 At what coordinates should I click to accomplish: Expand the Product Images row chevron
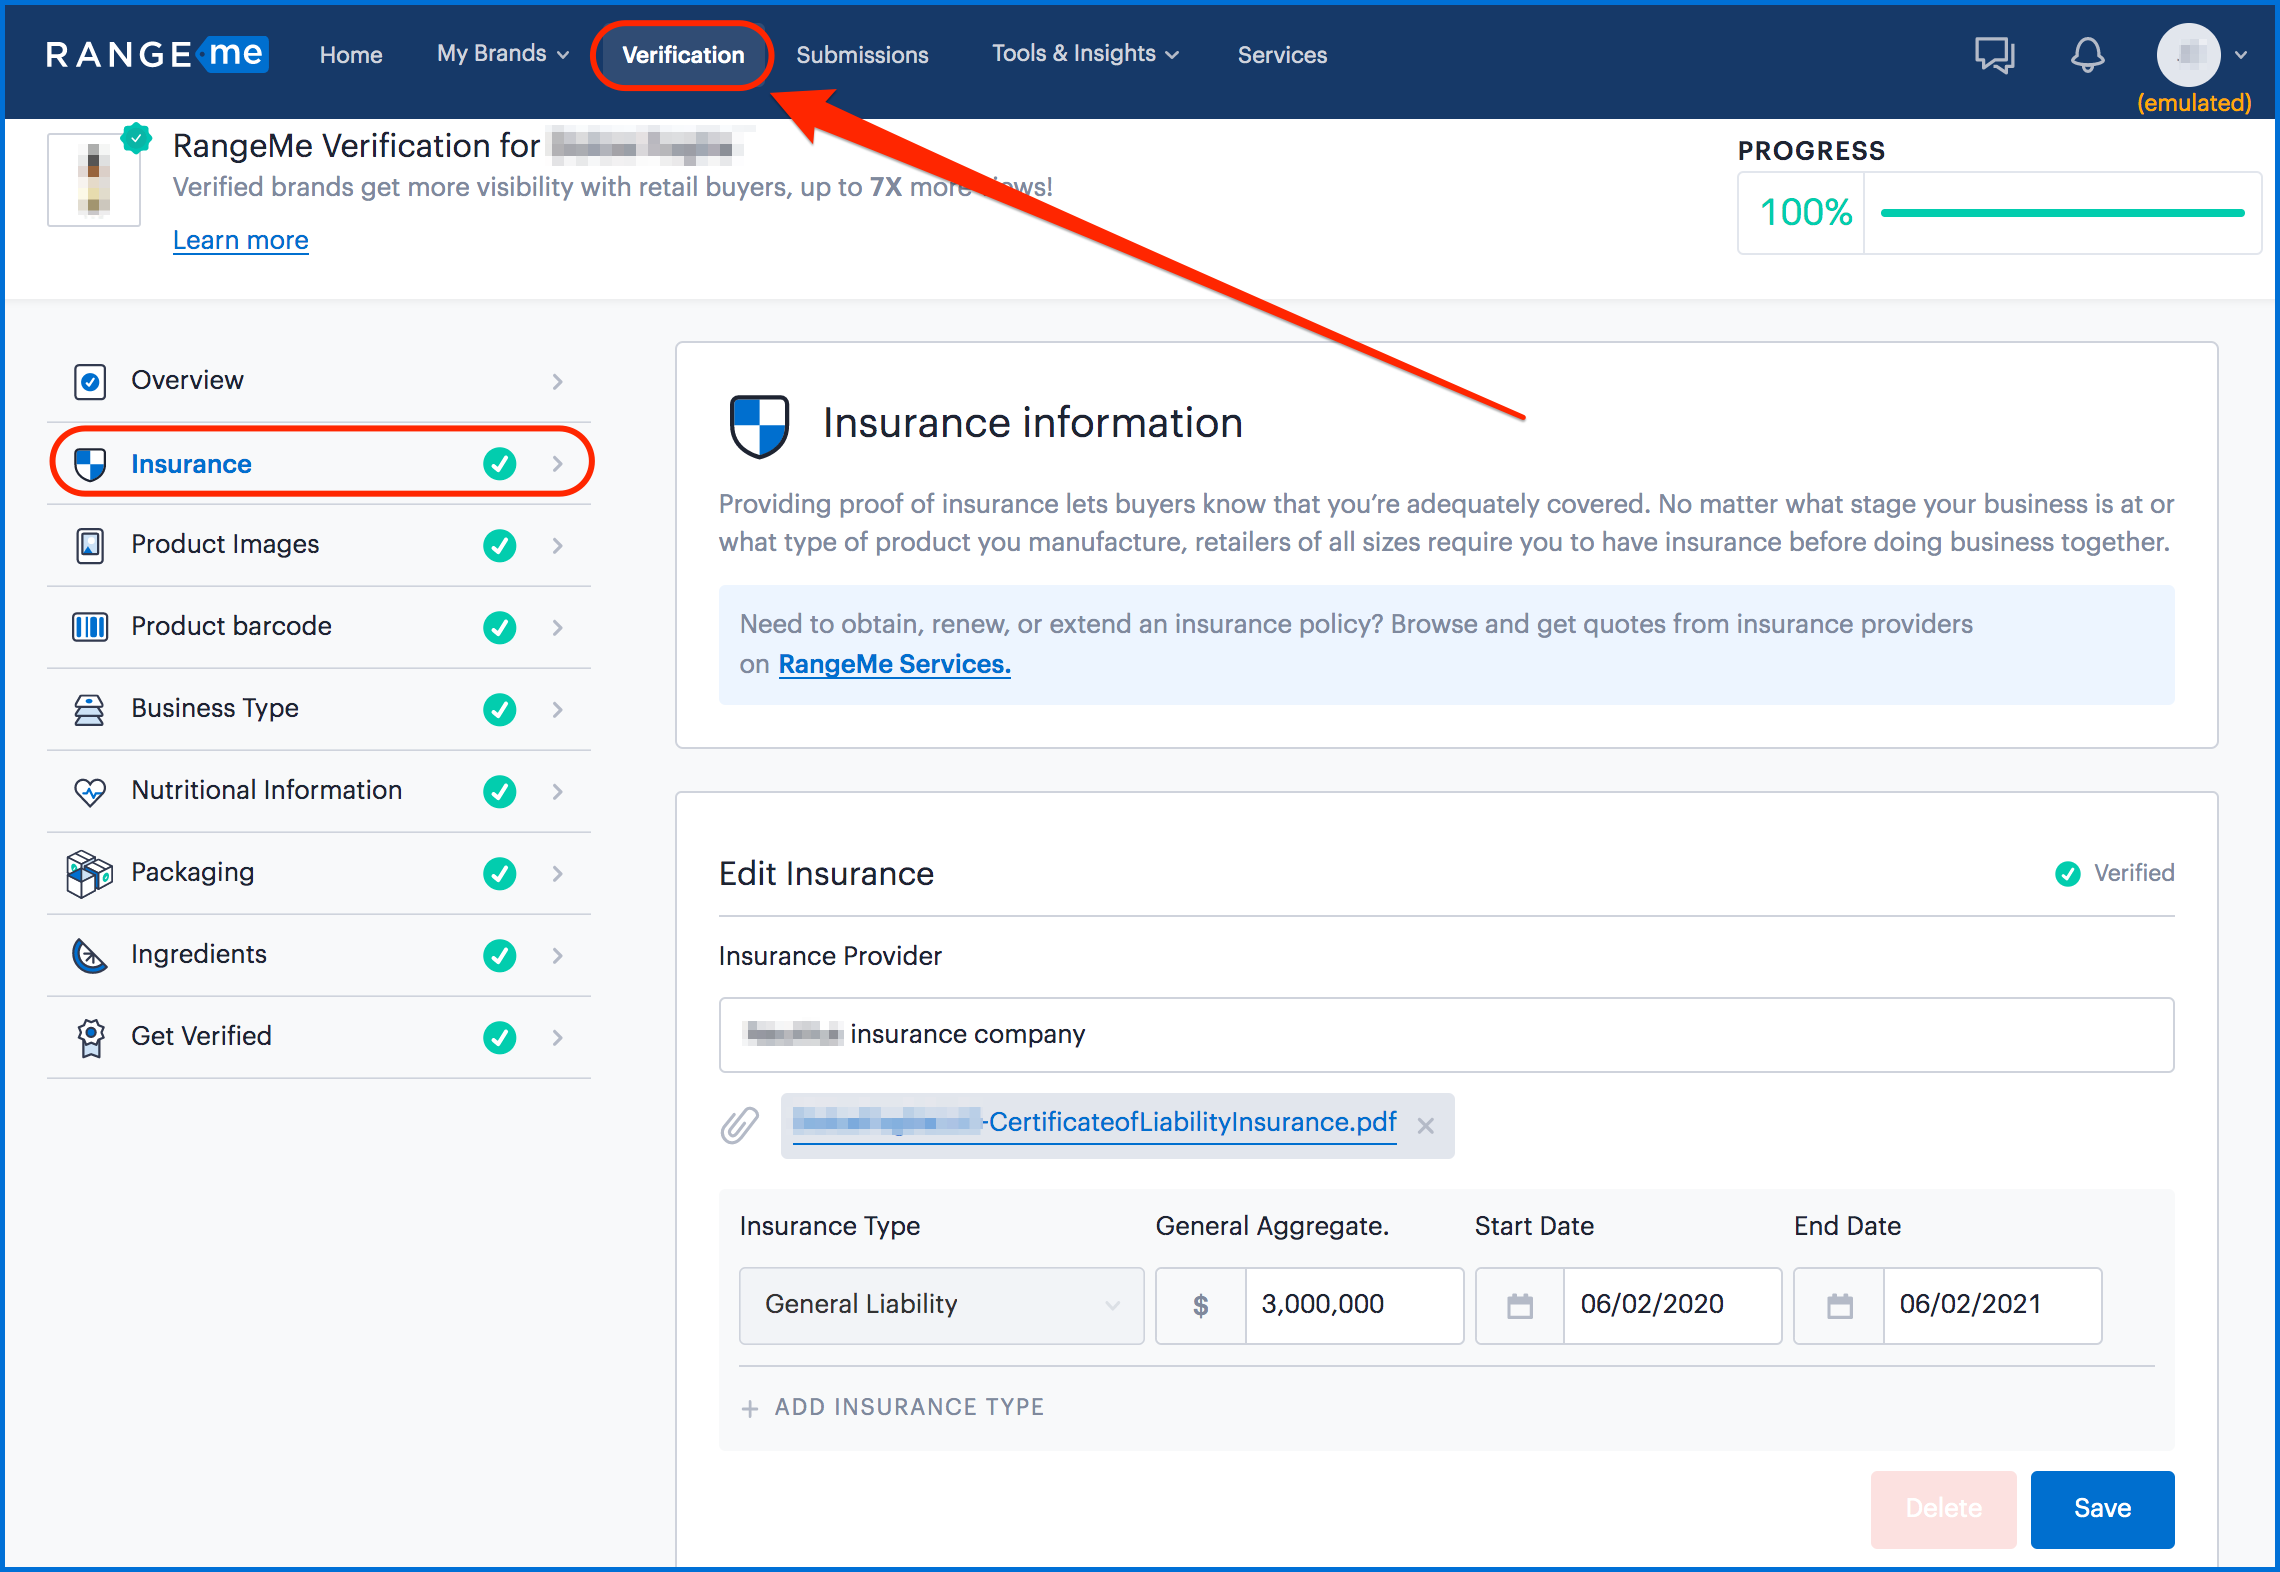click(558, 546)
